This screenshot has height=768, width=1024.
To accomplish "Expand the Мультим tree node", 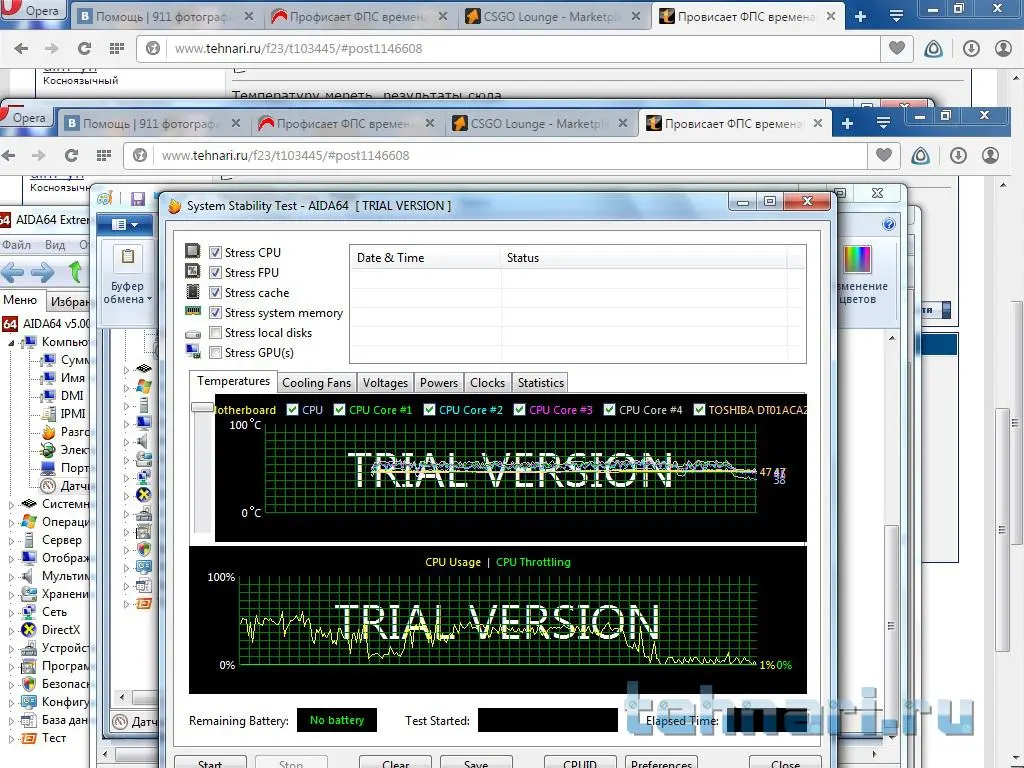I will [11, 577].
